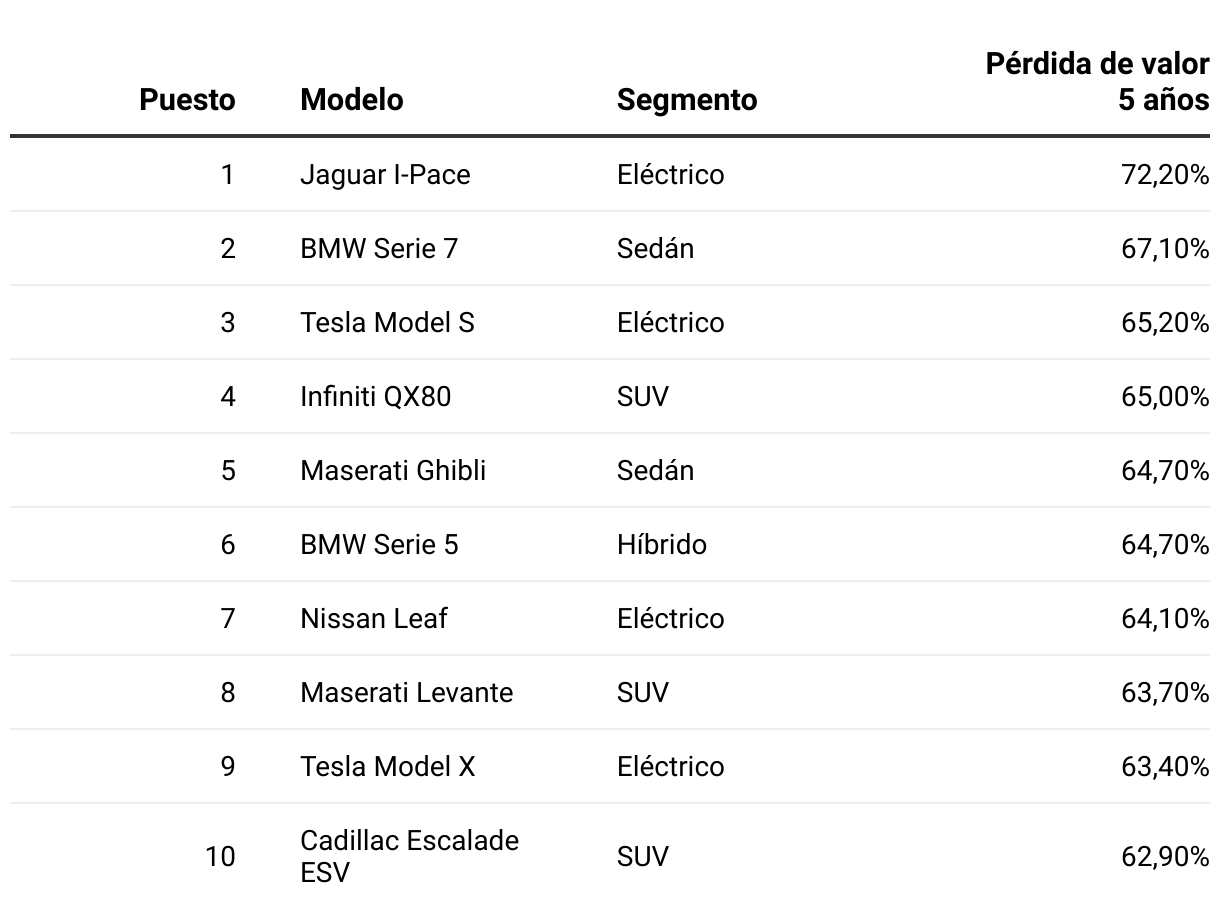Viewport: 1220px width, 918px height.
Task: Click the Puesto column header
Action: 187,100
